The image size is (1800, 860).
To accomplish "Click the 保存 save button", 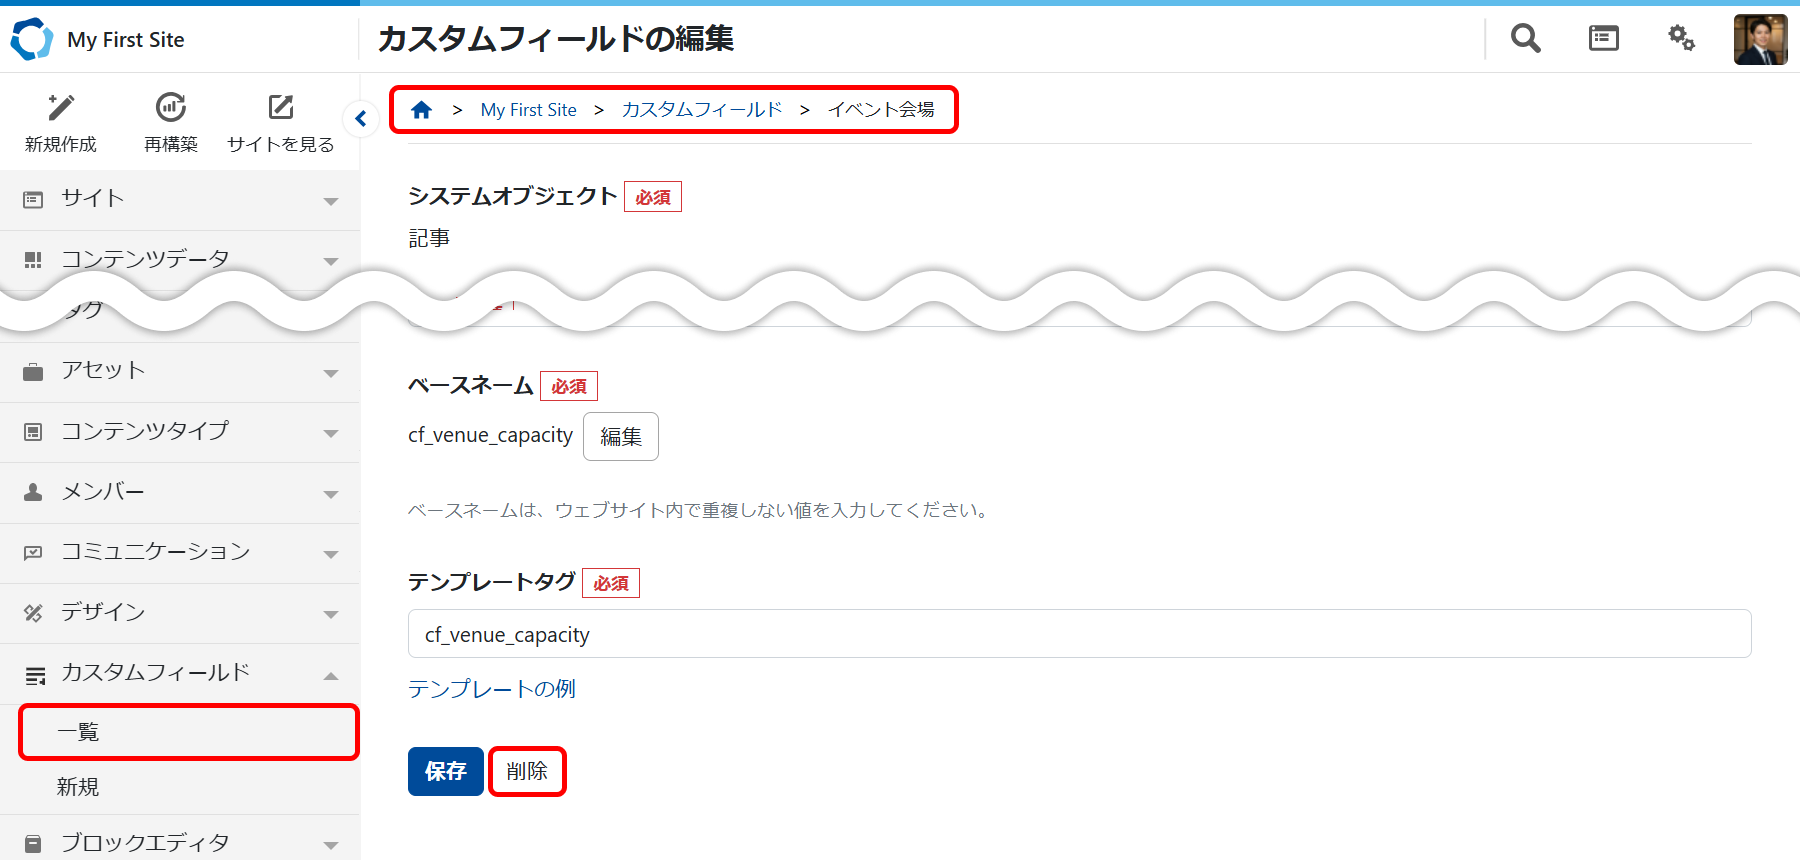I will coord(445,771).
